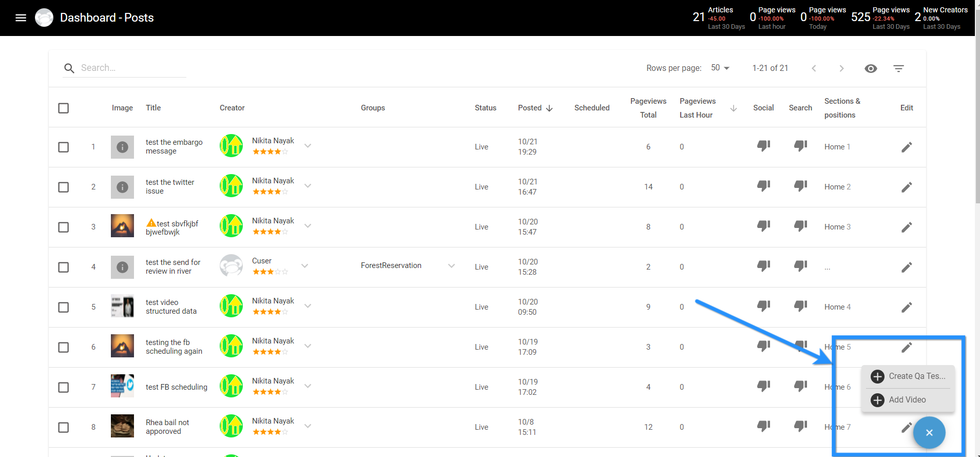Click the Social thumbs-down icon in row 2
Viewport: 980px width, 457px height.
click(763, 186)
